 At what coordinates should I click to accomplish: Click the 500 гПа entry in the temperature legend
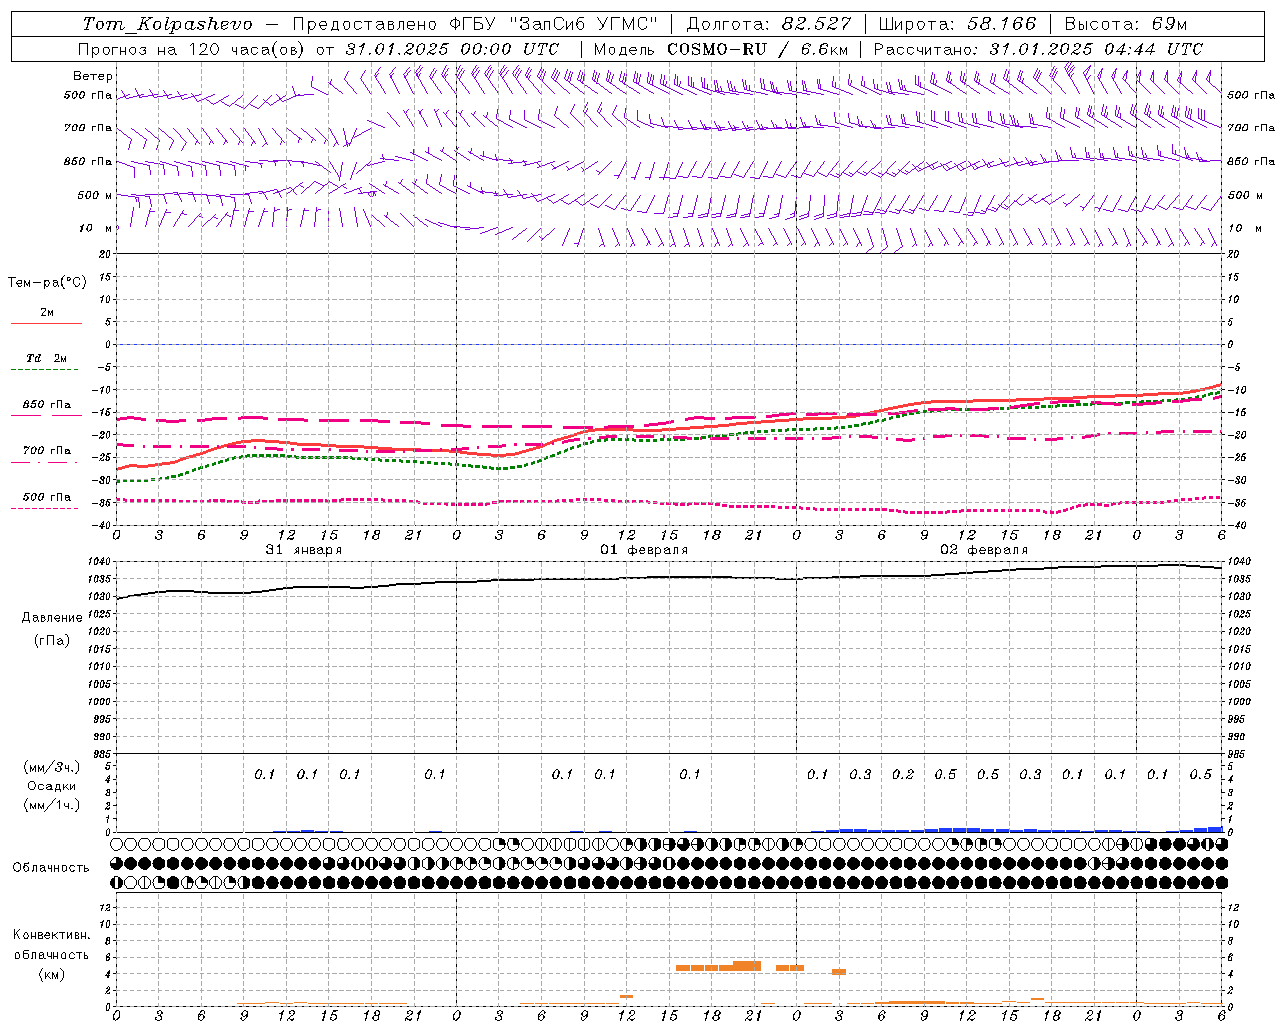[x=47, y=497]
